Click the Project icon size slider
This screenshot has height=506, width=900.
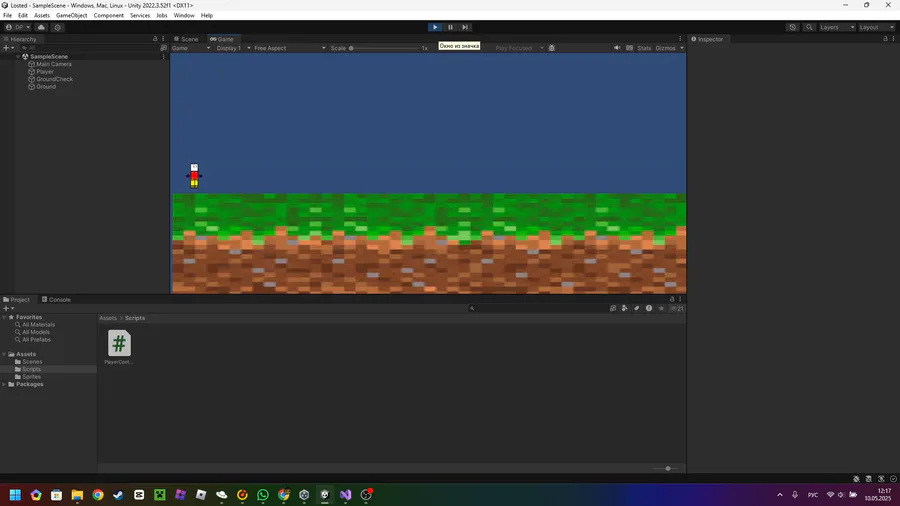(667, 469)
